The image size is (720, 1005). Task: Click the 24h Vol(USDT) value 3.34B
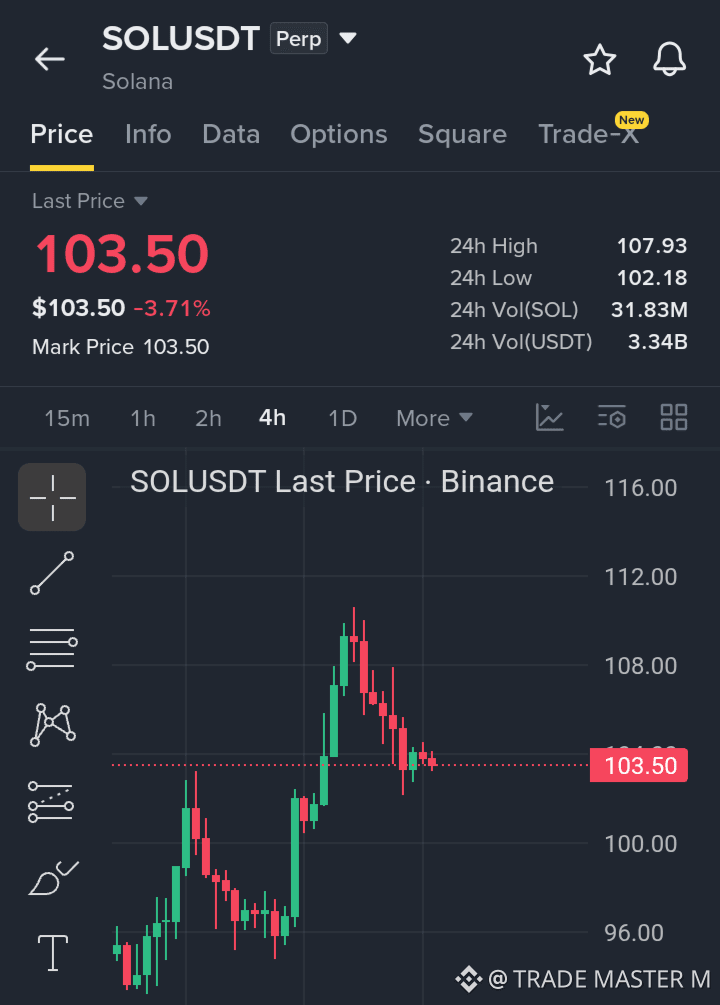coord(658,342)
